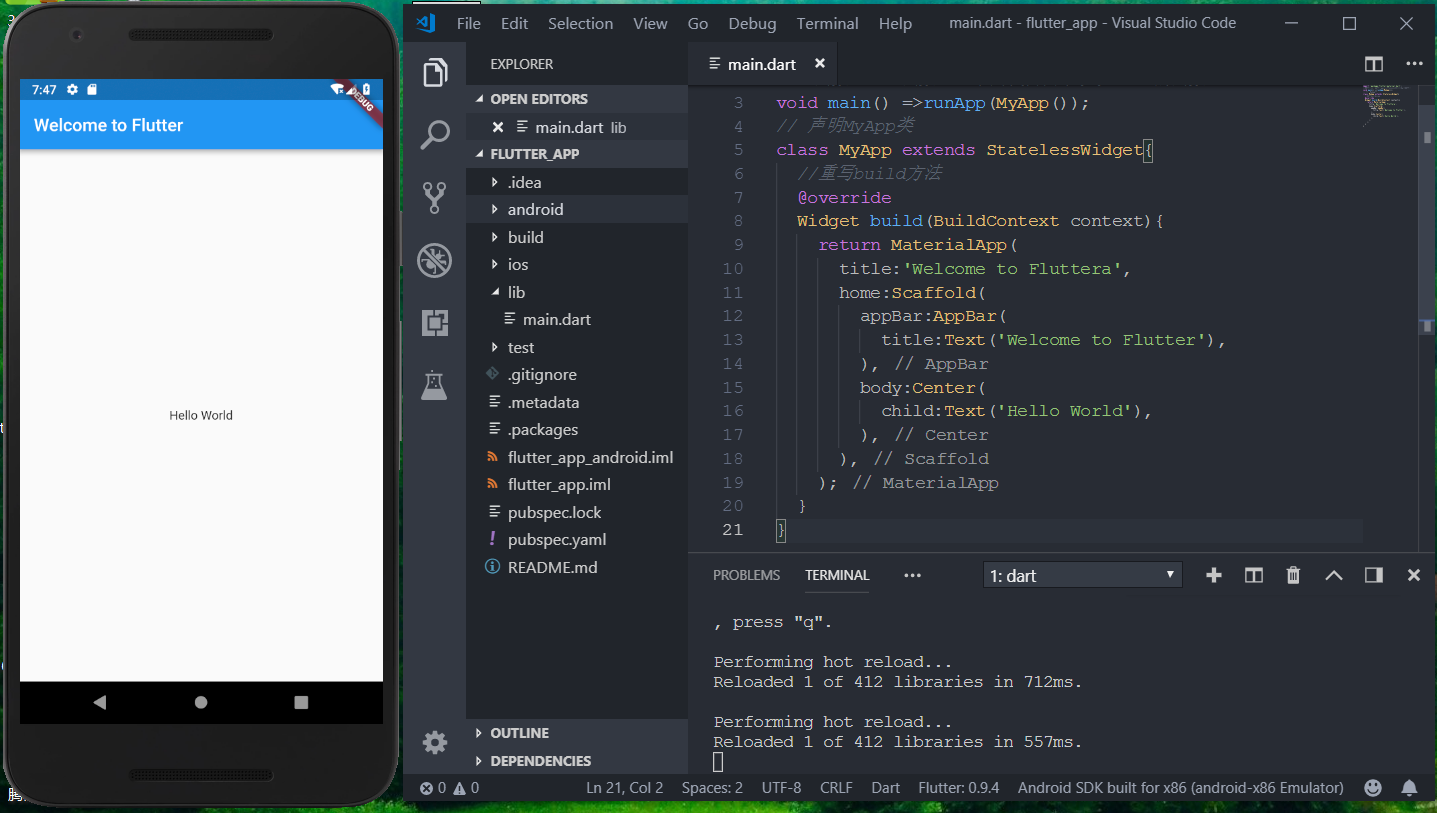Viewport: 1437px width, 813px height.
Task: Click the Flutter: 0.9.4 status item
Action: [x=958, y=788]
